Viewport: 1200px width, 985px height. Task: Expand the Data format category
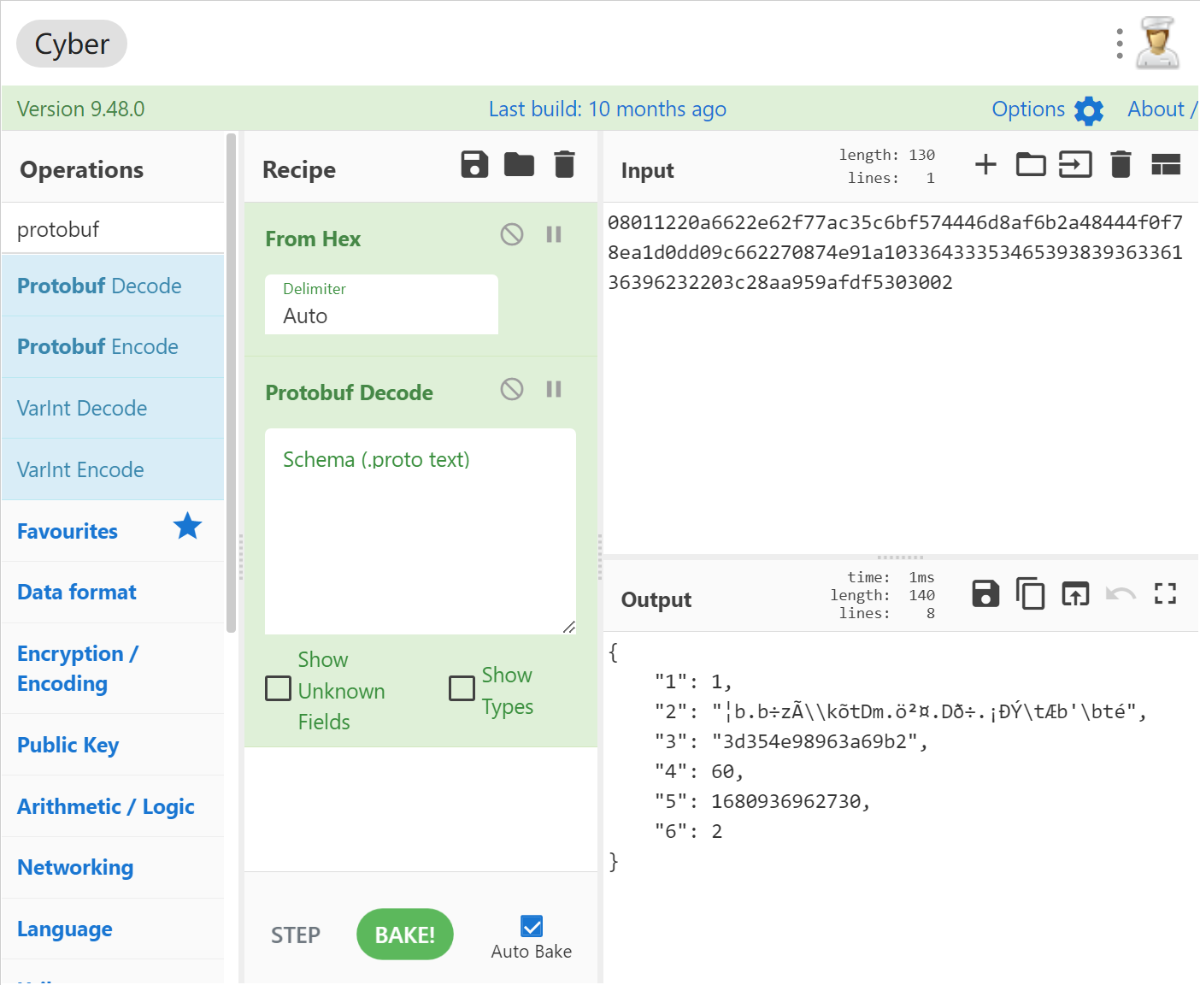(x=112, y=592)
